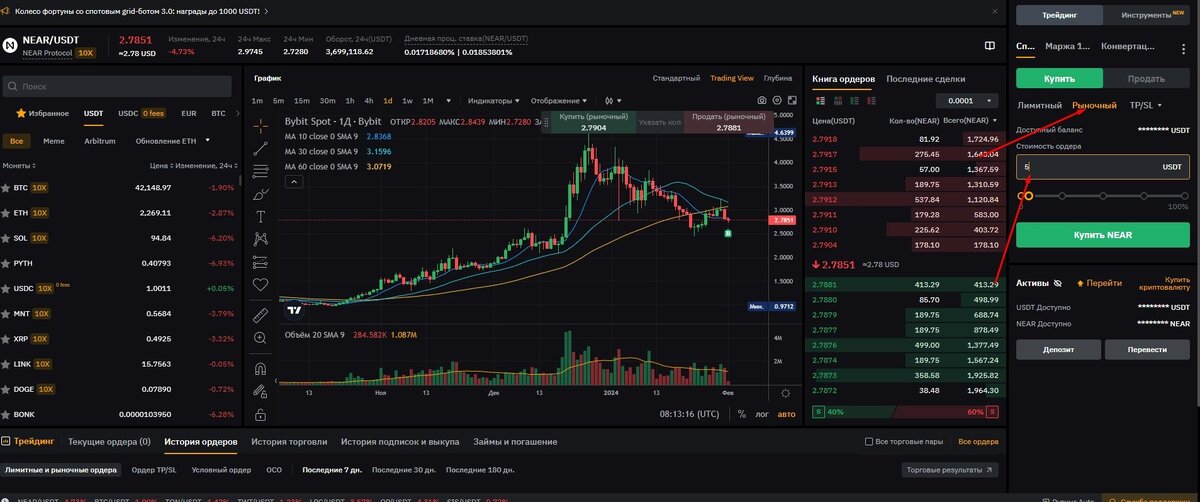Open the 'Всего(NEAR)' column dropdown

tap(969, 121)
